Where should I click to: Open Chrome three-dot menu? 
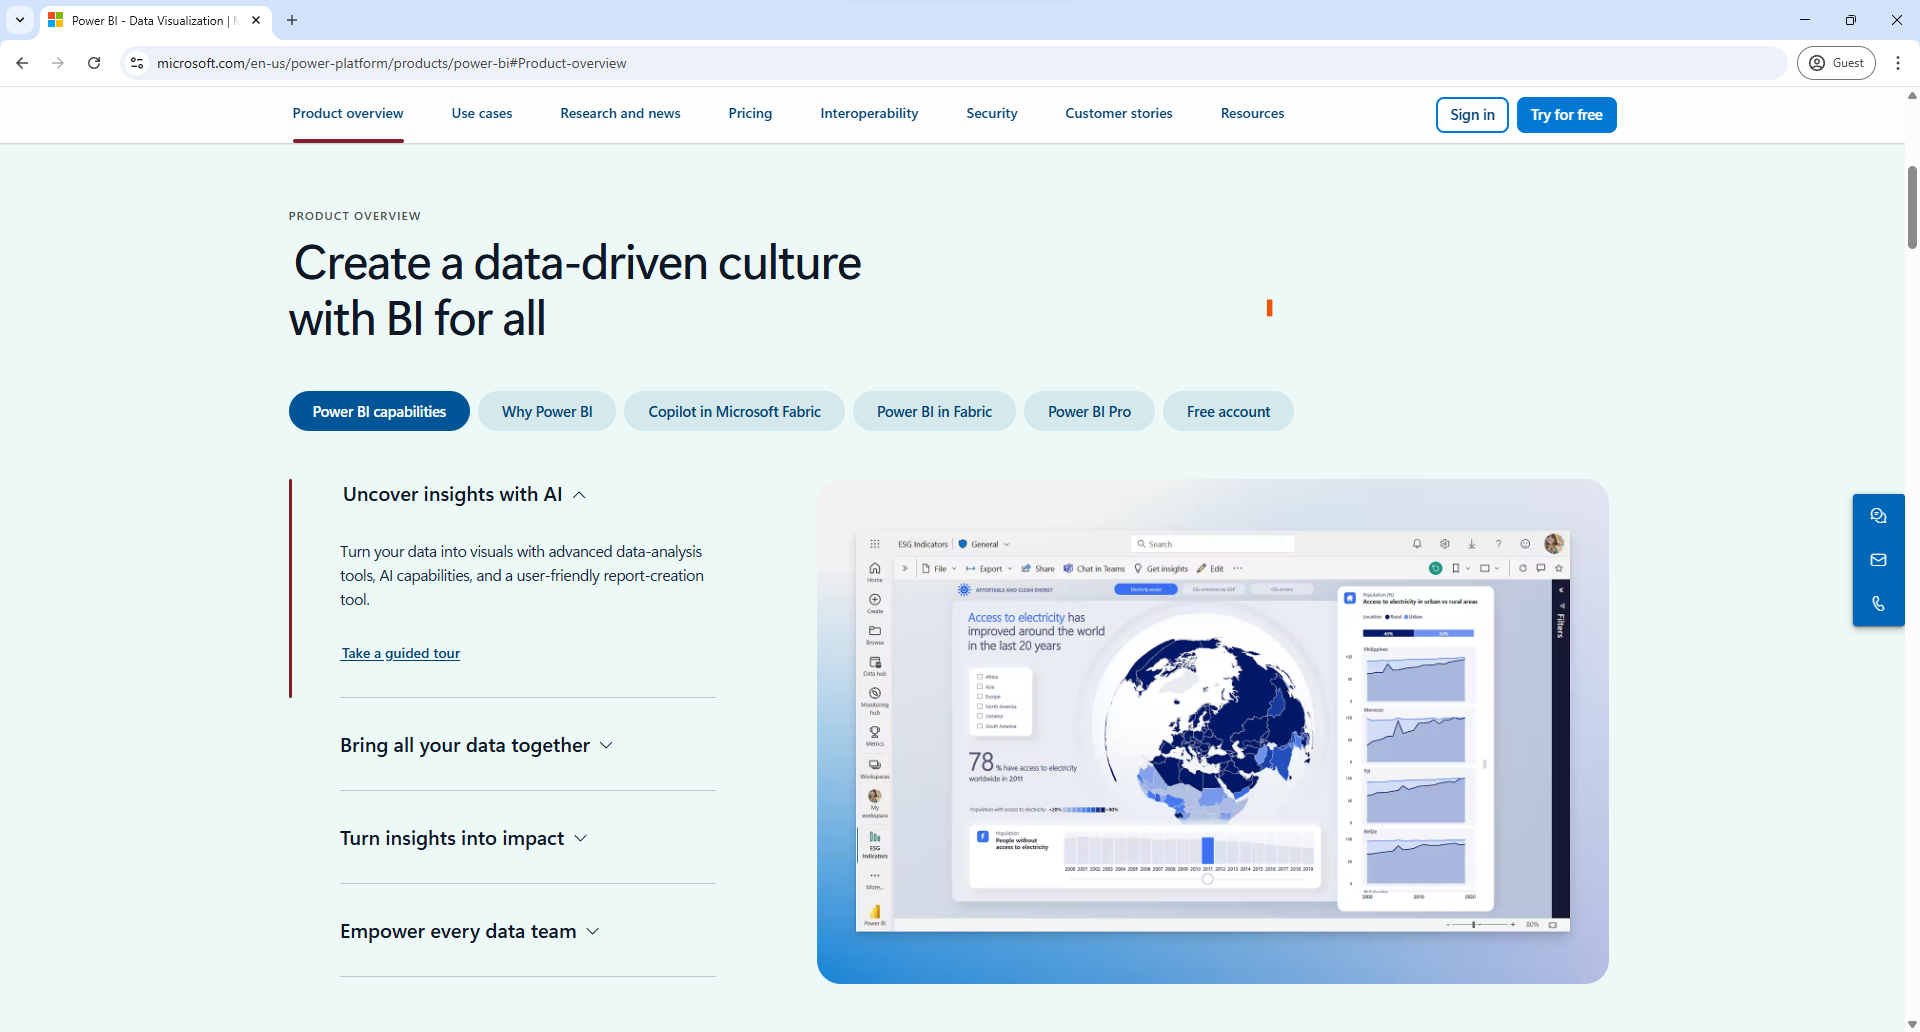pyautogui.click(x=1898, y=63)
